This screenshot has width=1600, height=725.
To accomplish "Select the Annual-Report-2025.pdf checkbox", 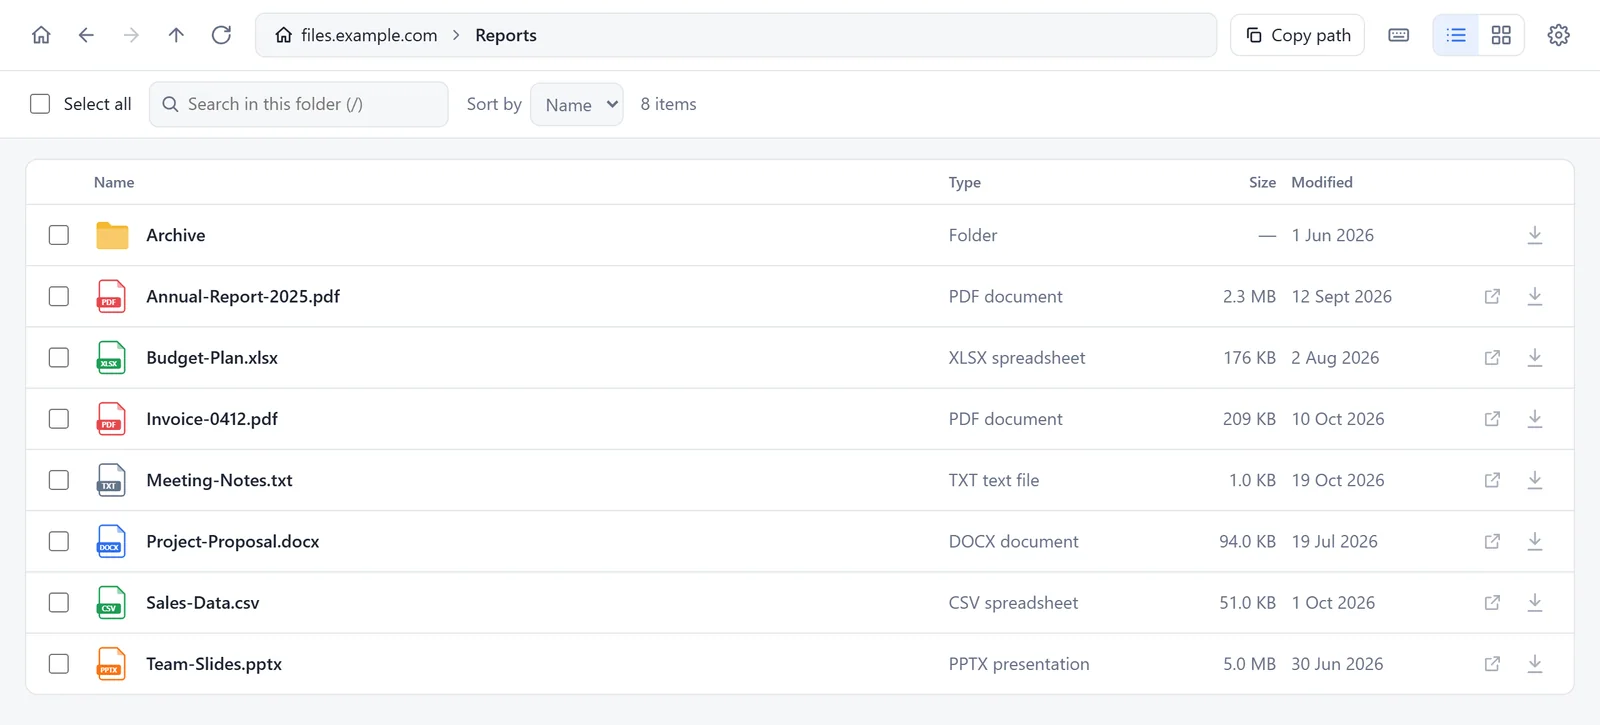I will (59, 296).
